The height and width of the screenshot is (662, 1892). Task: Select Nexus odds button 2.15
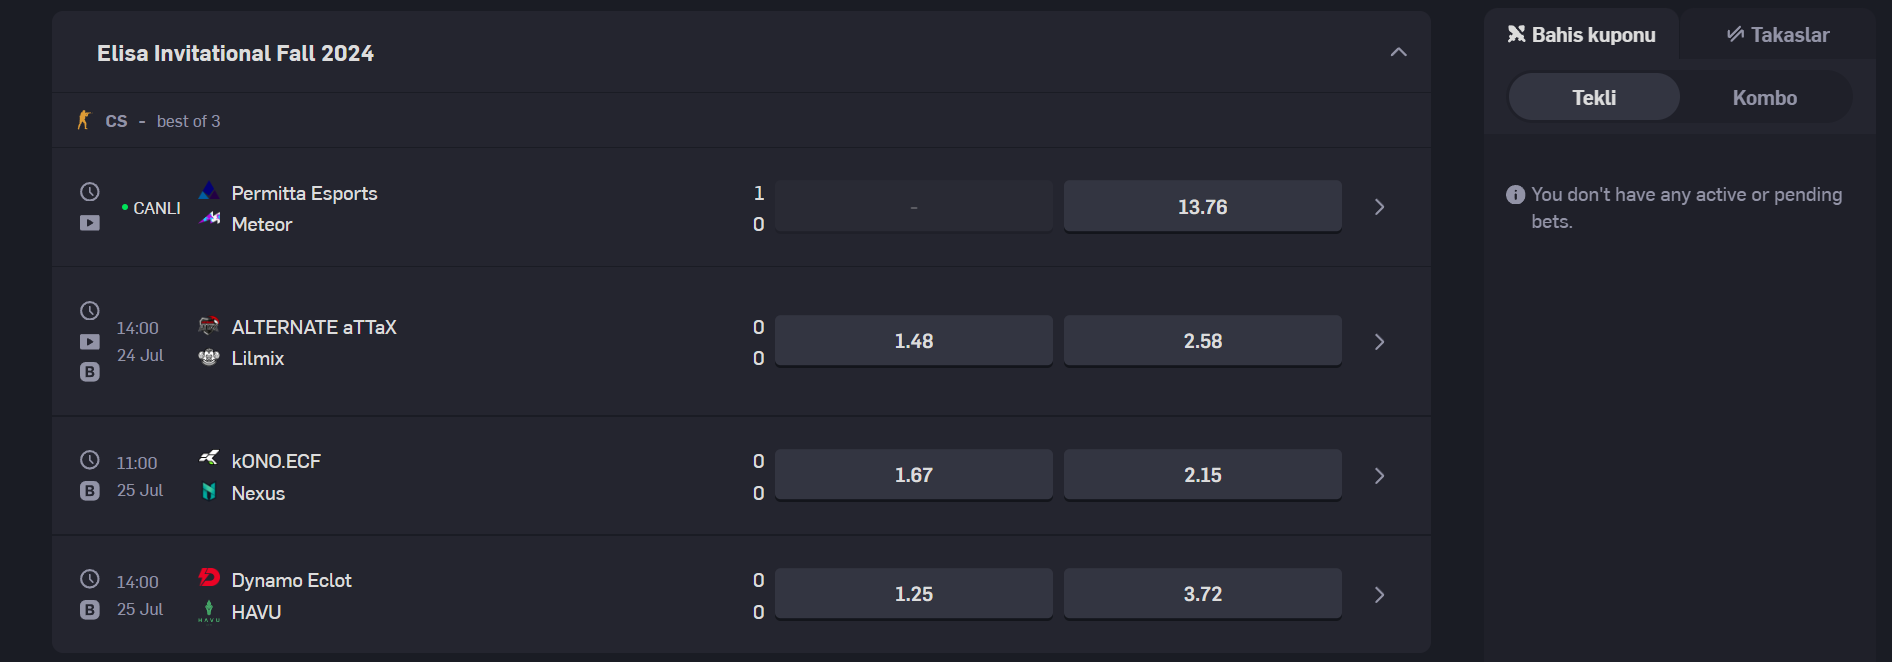(x=1202, y=475)
